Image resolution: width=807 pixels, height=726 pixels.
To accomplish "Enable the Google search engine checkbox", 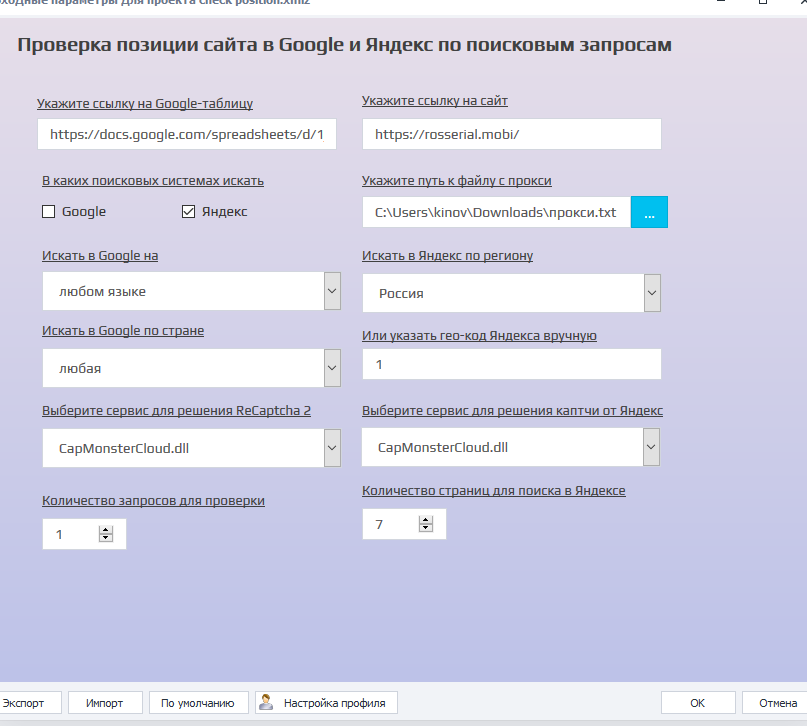I will tap(48, 212).
